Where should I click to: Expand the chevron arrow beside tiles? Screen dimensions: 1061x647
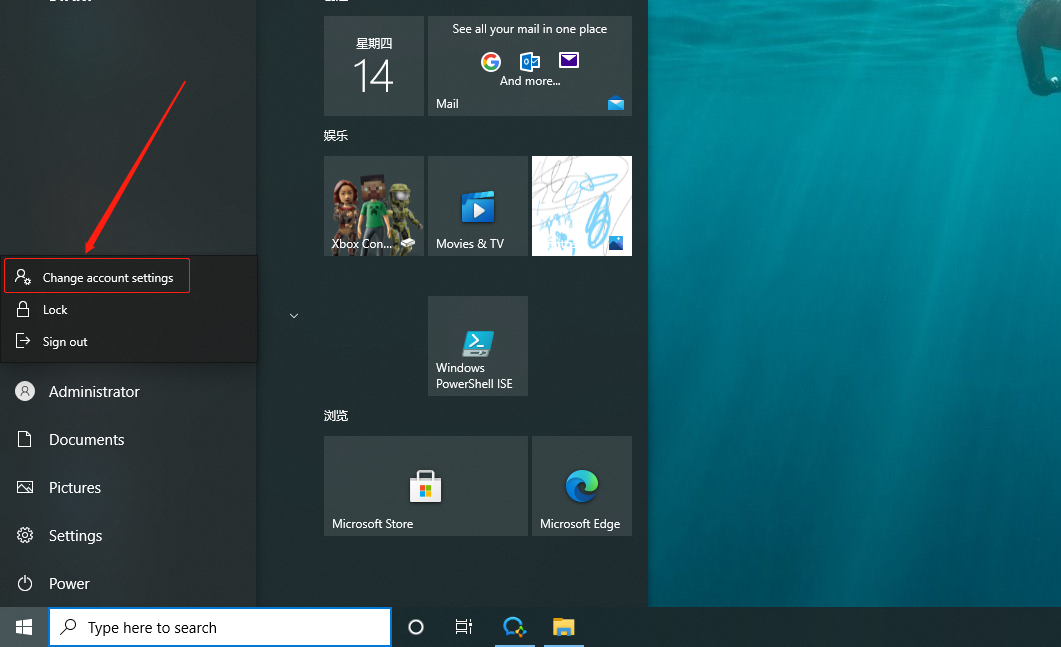pos(294,315)
